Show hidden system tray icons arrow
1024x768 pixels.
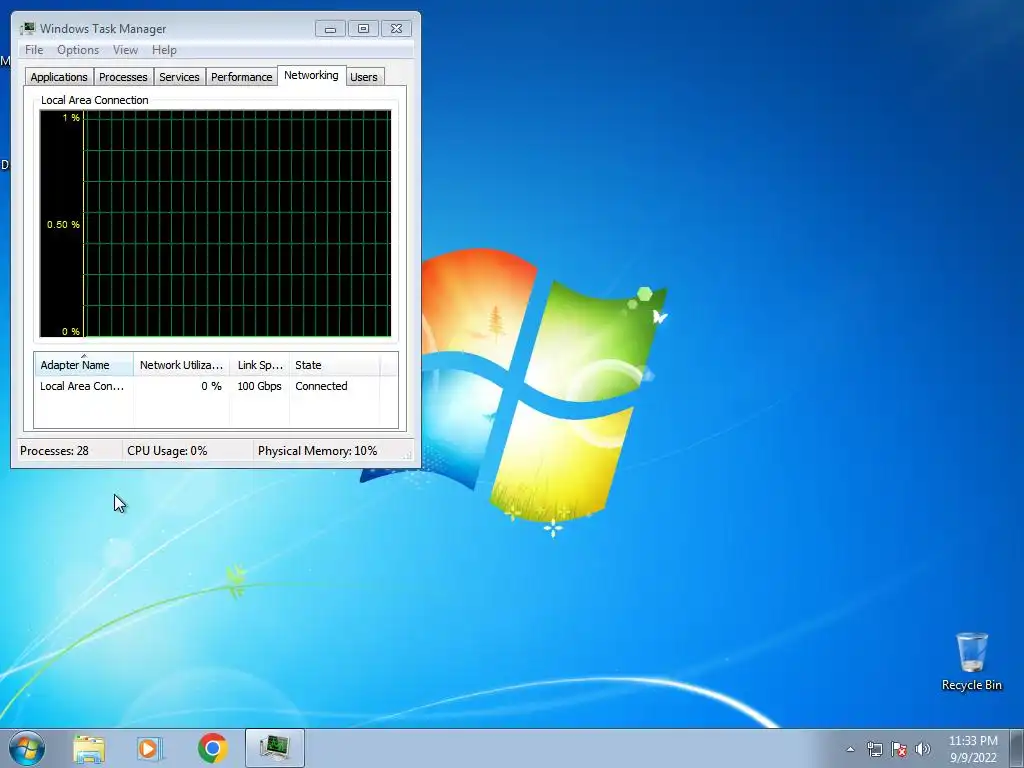coord(850,749)
